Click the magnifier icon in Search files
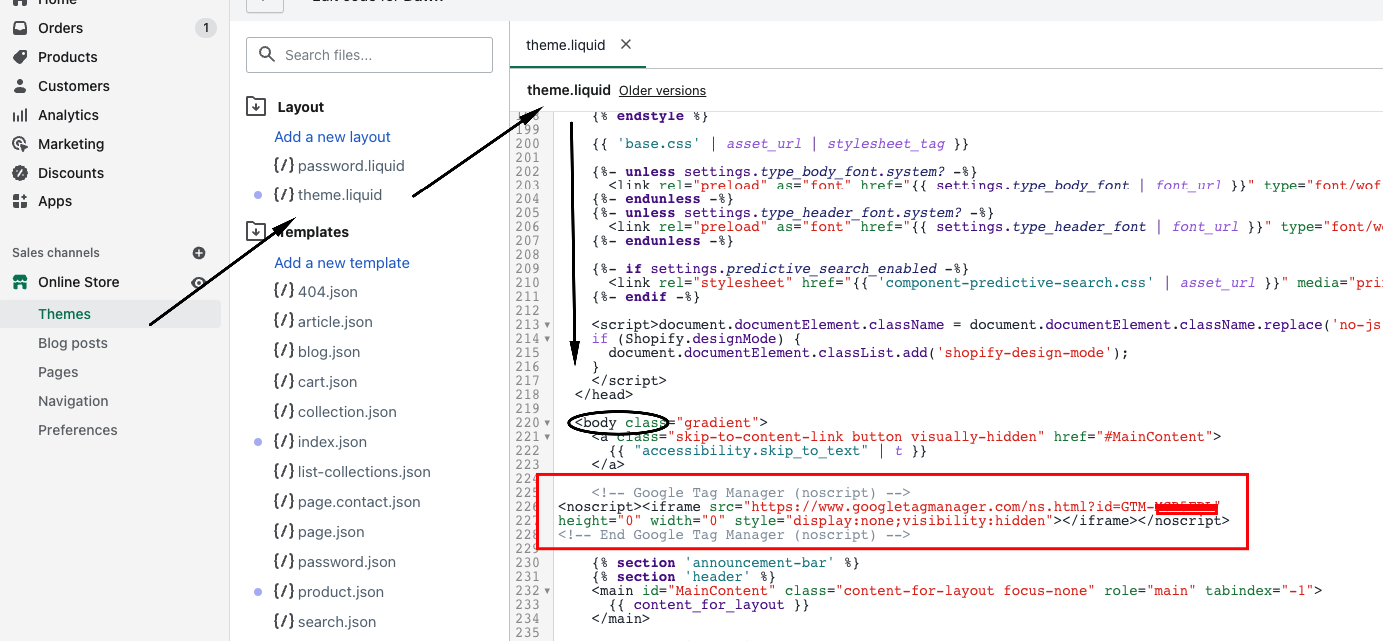 267,55
